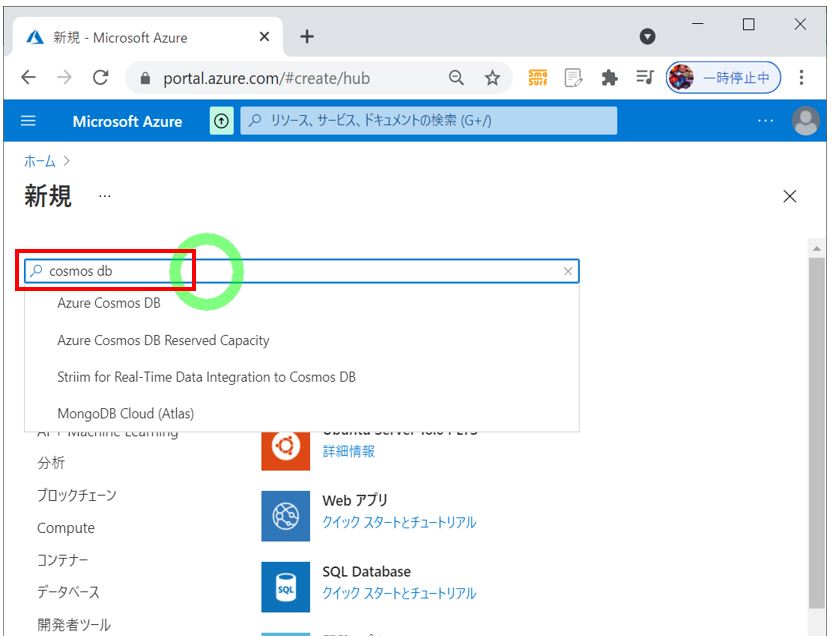Select the 分析 category
Image resolution: width=832 pixels, height=636 pixels.
pyautogui.click(x=51, y=463)
